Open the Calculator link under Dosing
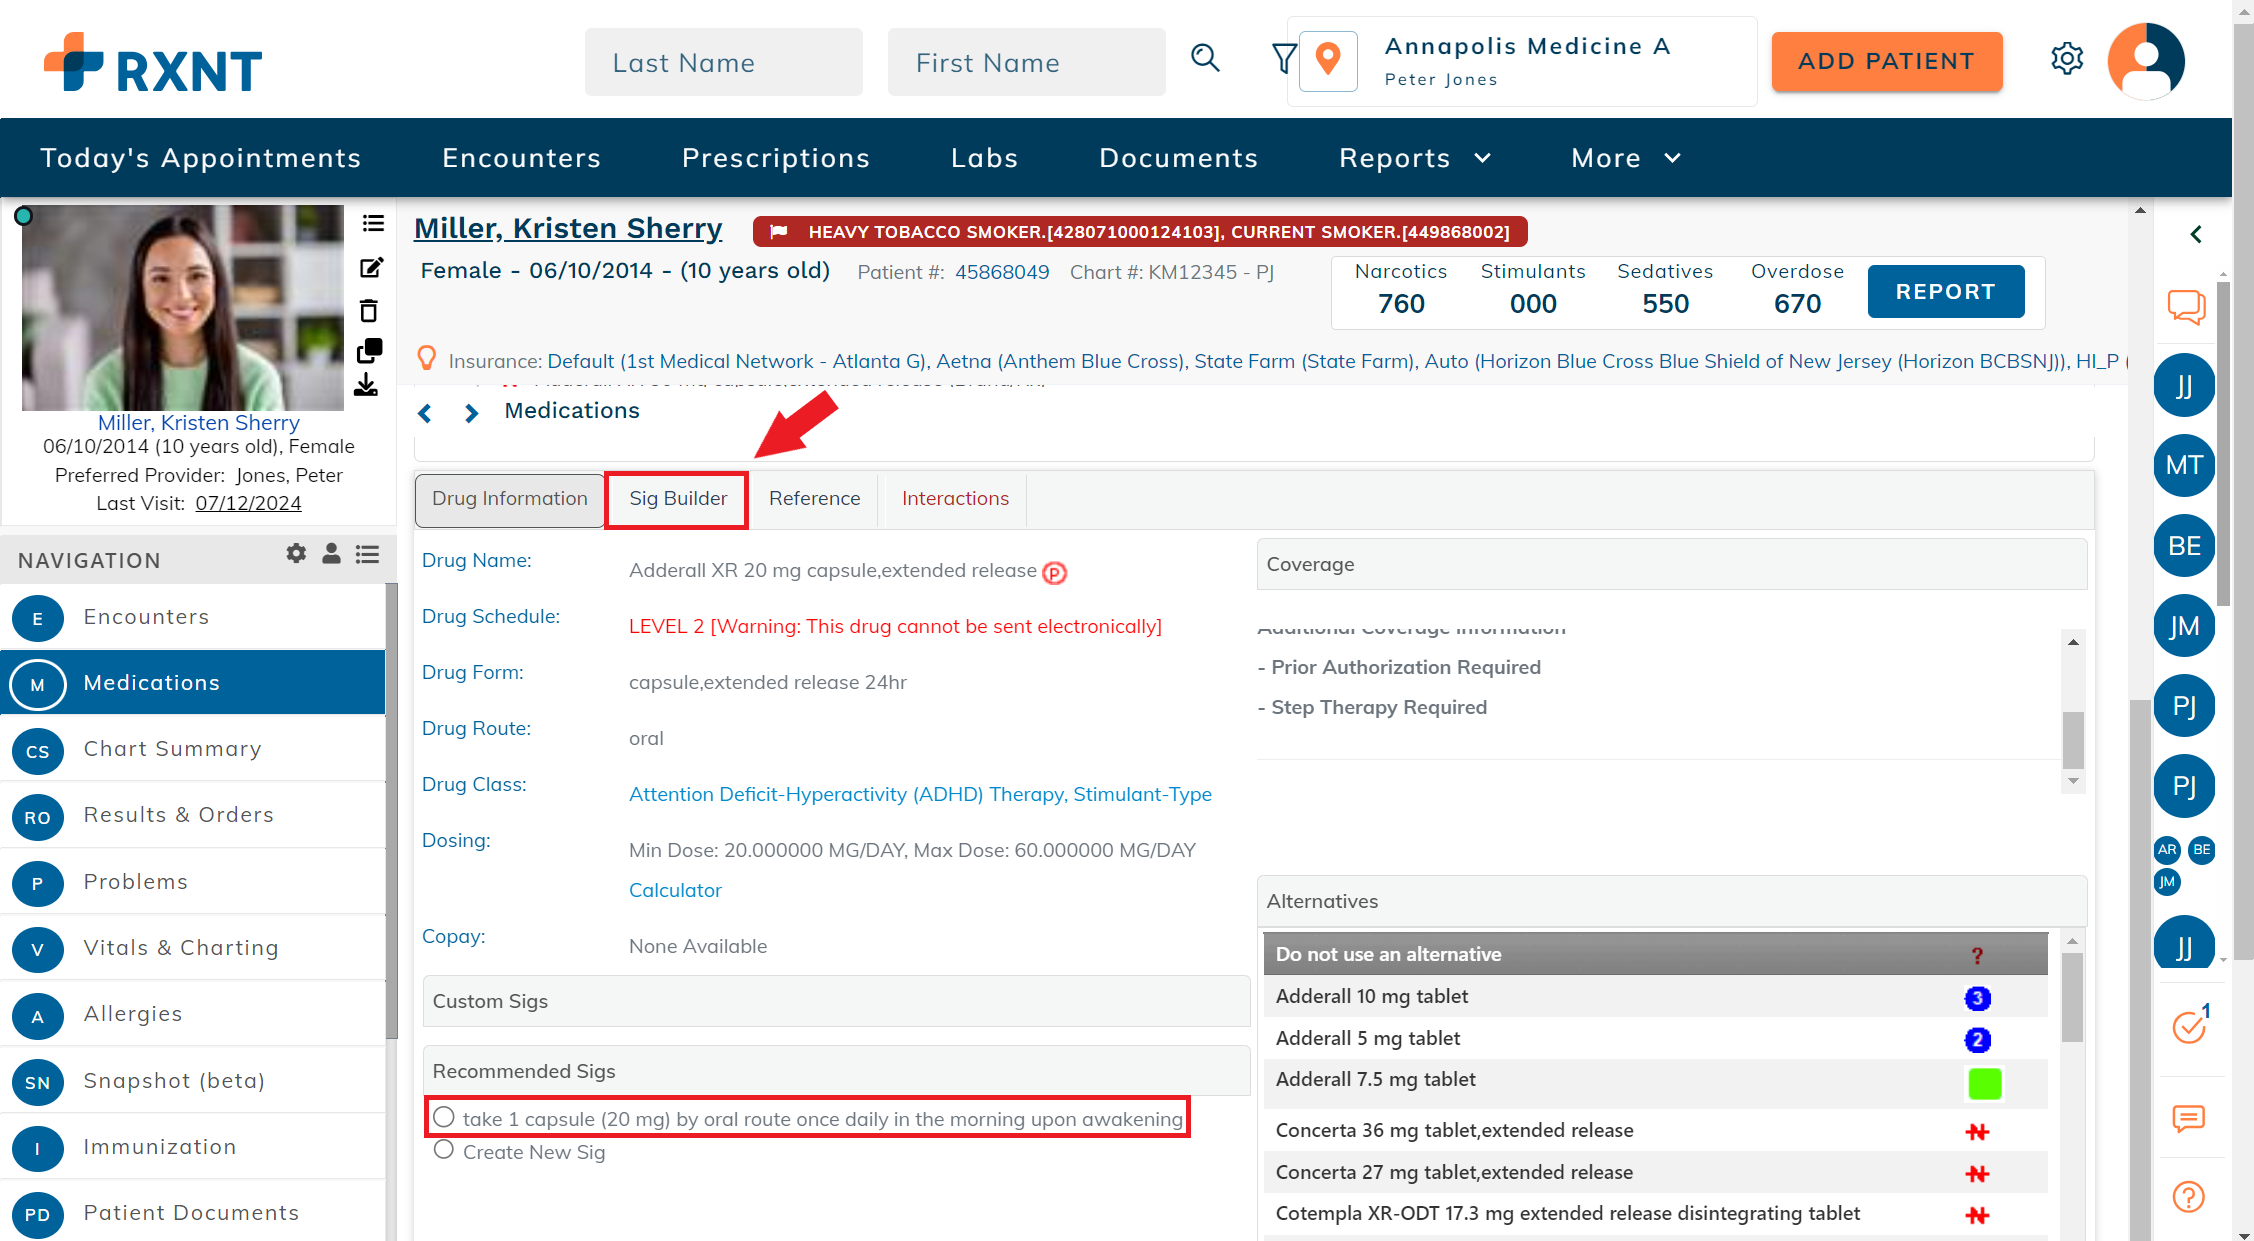The width and height of the screenshot is (2254, 1241). [675, 890]
